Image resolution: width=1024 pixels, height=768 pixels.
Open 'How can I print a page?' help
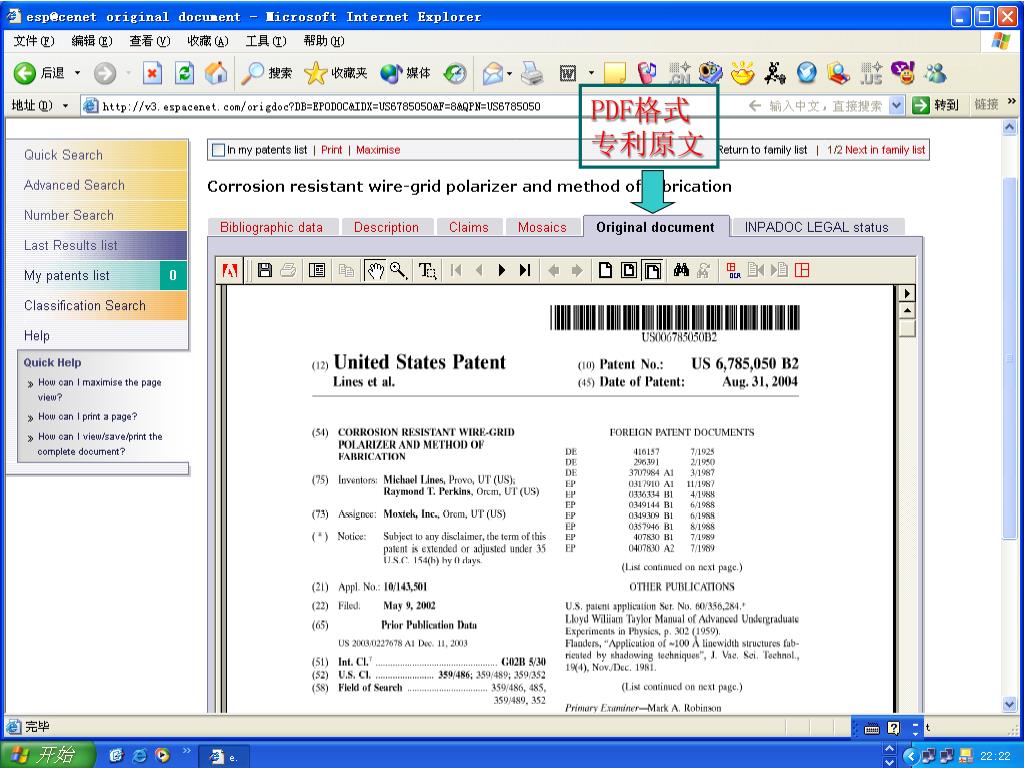[x=88, y=417]
